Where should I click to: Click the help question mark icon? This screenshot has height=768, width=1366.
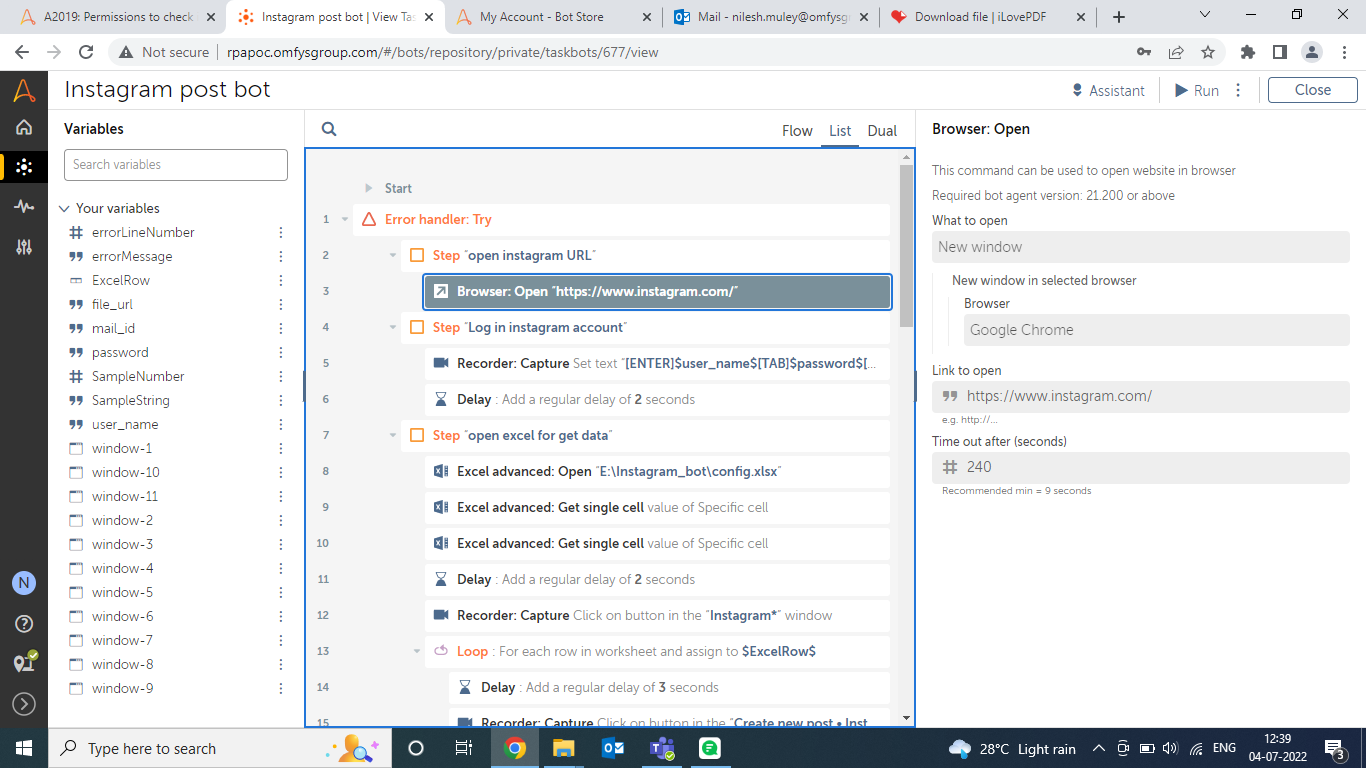pos(24,623)
